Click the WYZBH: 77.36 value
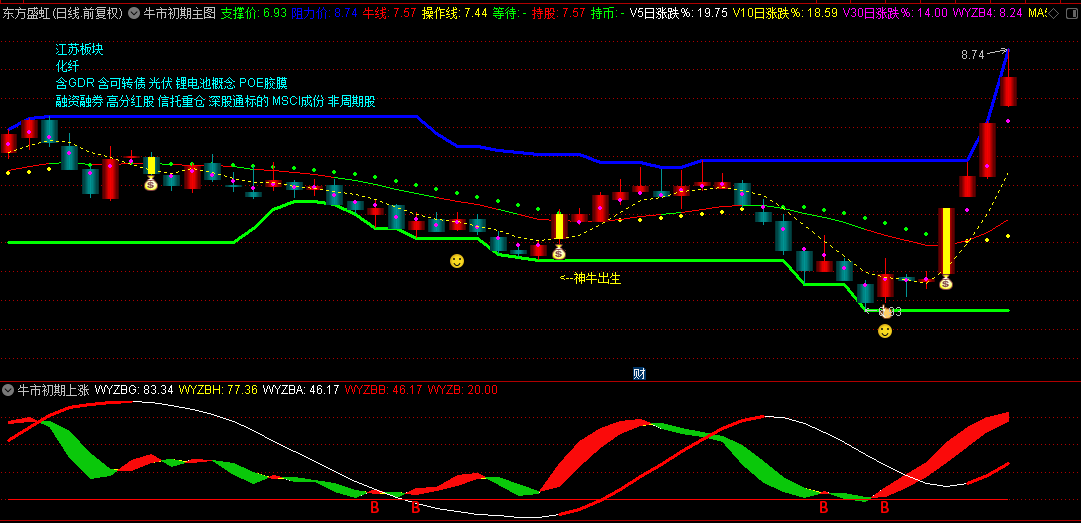 pos(218,390)
